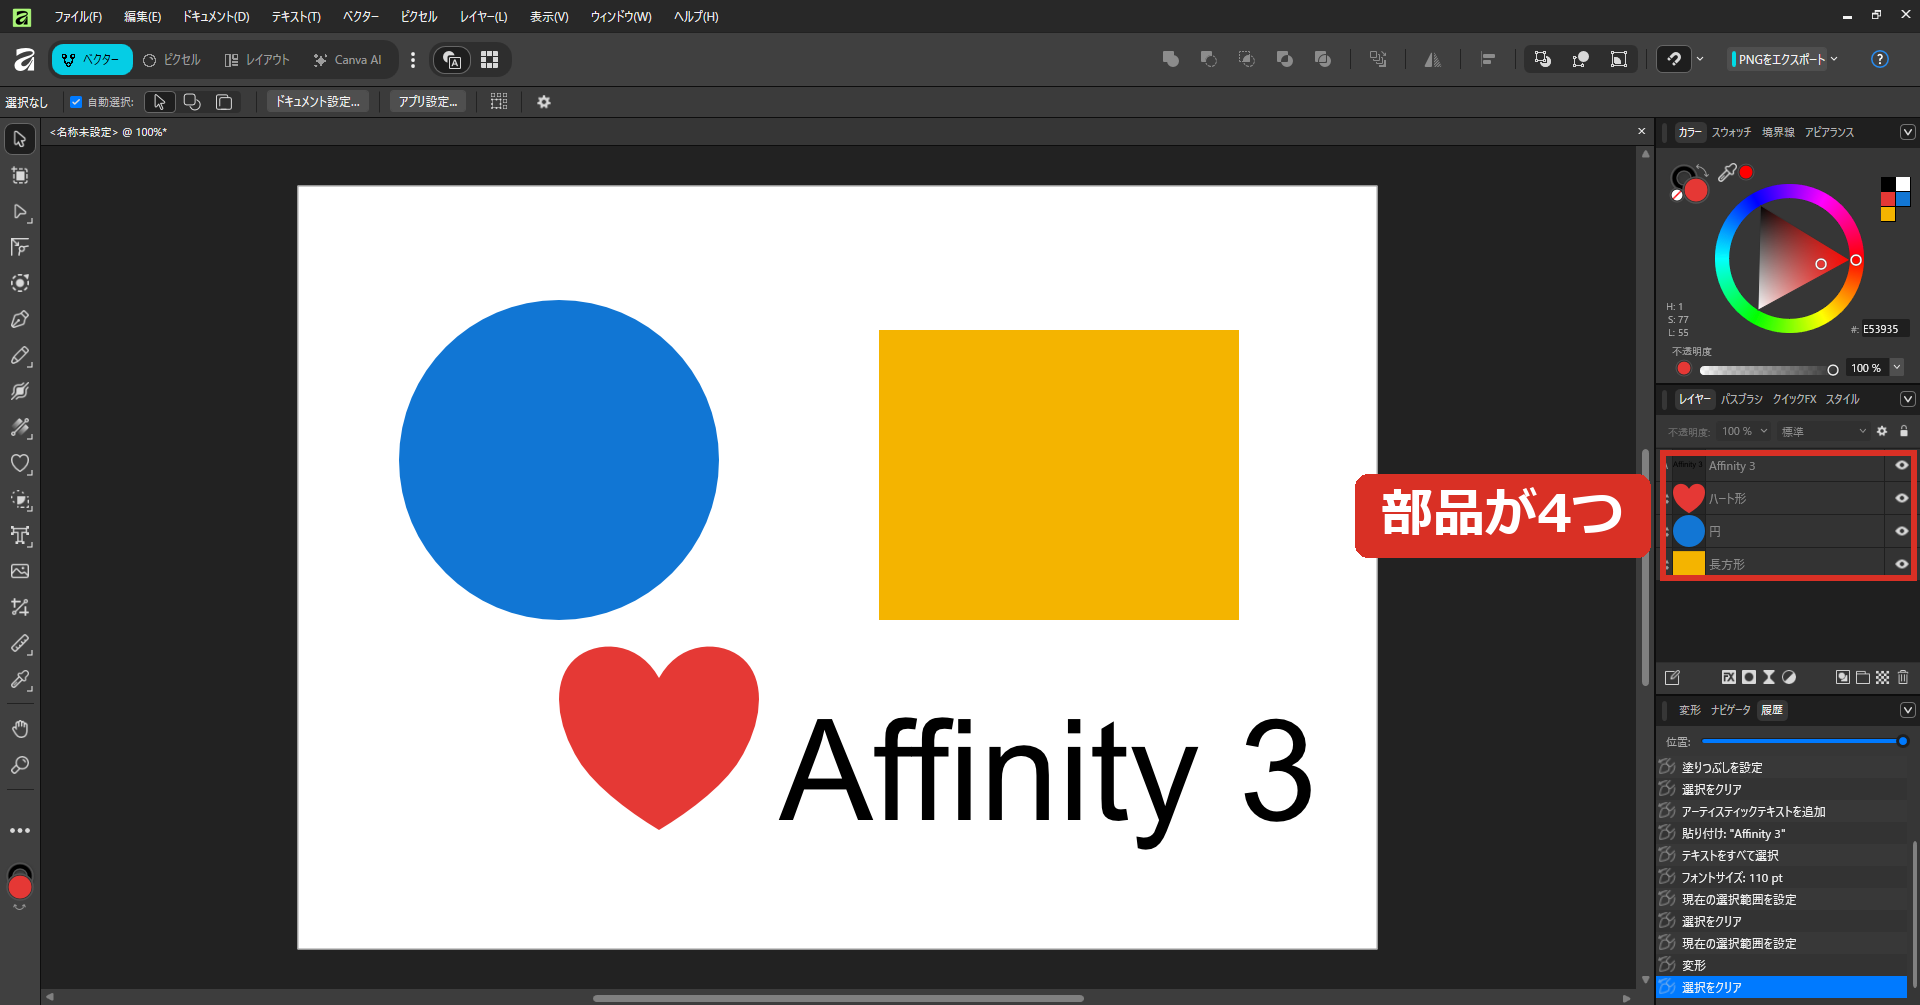Select the Place Image tool
This screenshot has height=1005, width=1920.
(20, 572)
